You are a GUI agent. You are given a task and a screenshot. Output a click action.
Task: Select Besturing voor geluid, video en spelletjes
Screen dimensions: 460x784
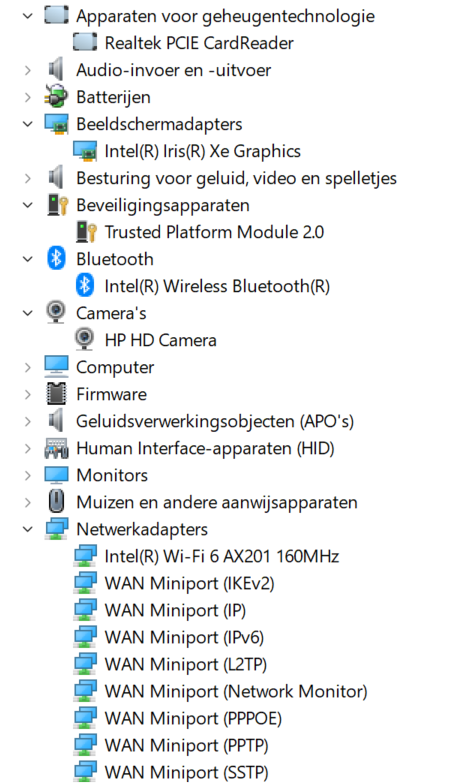tap(236, 178)
